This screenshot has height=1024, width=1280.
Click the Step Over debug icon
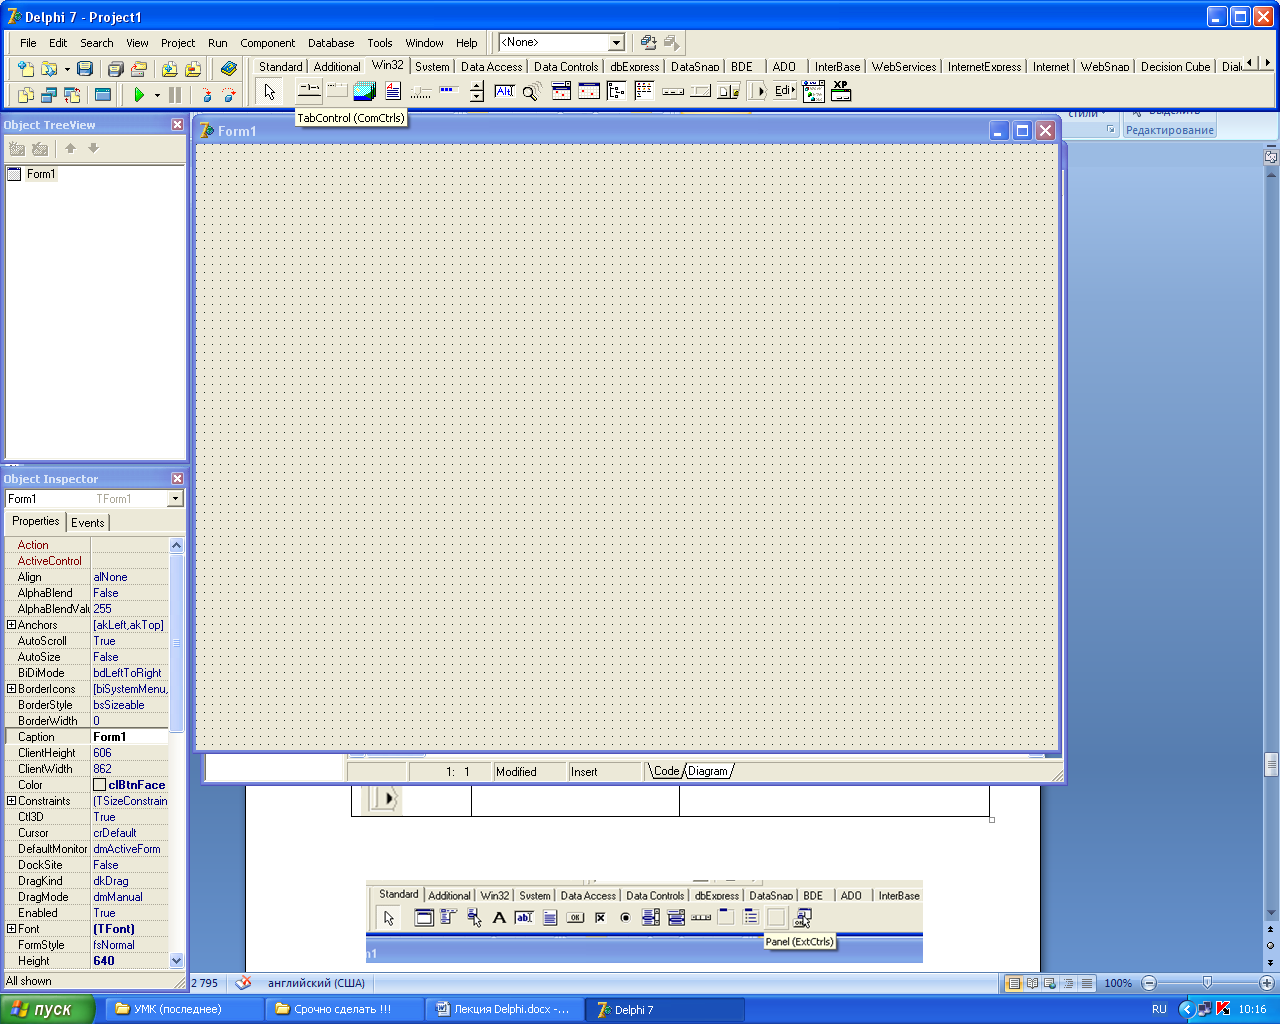(x=229, y=95)
